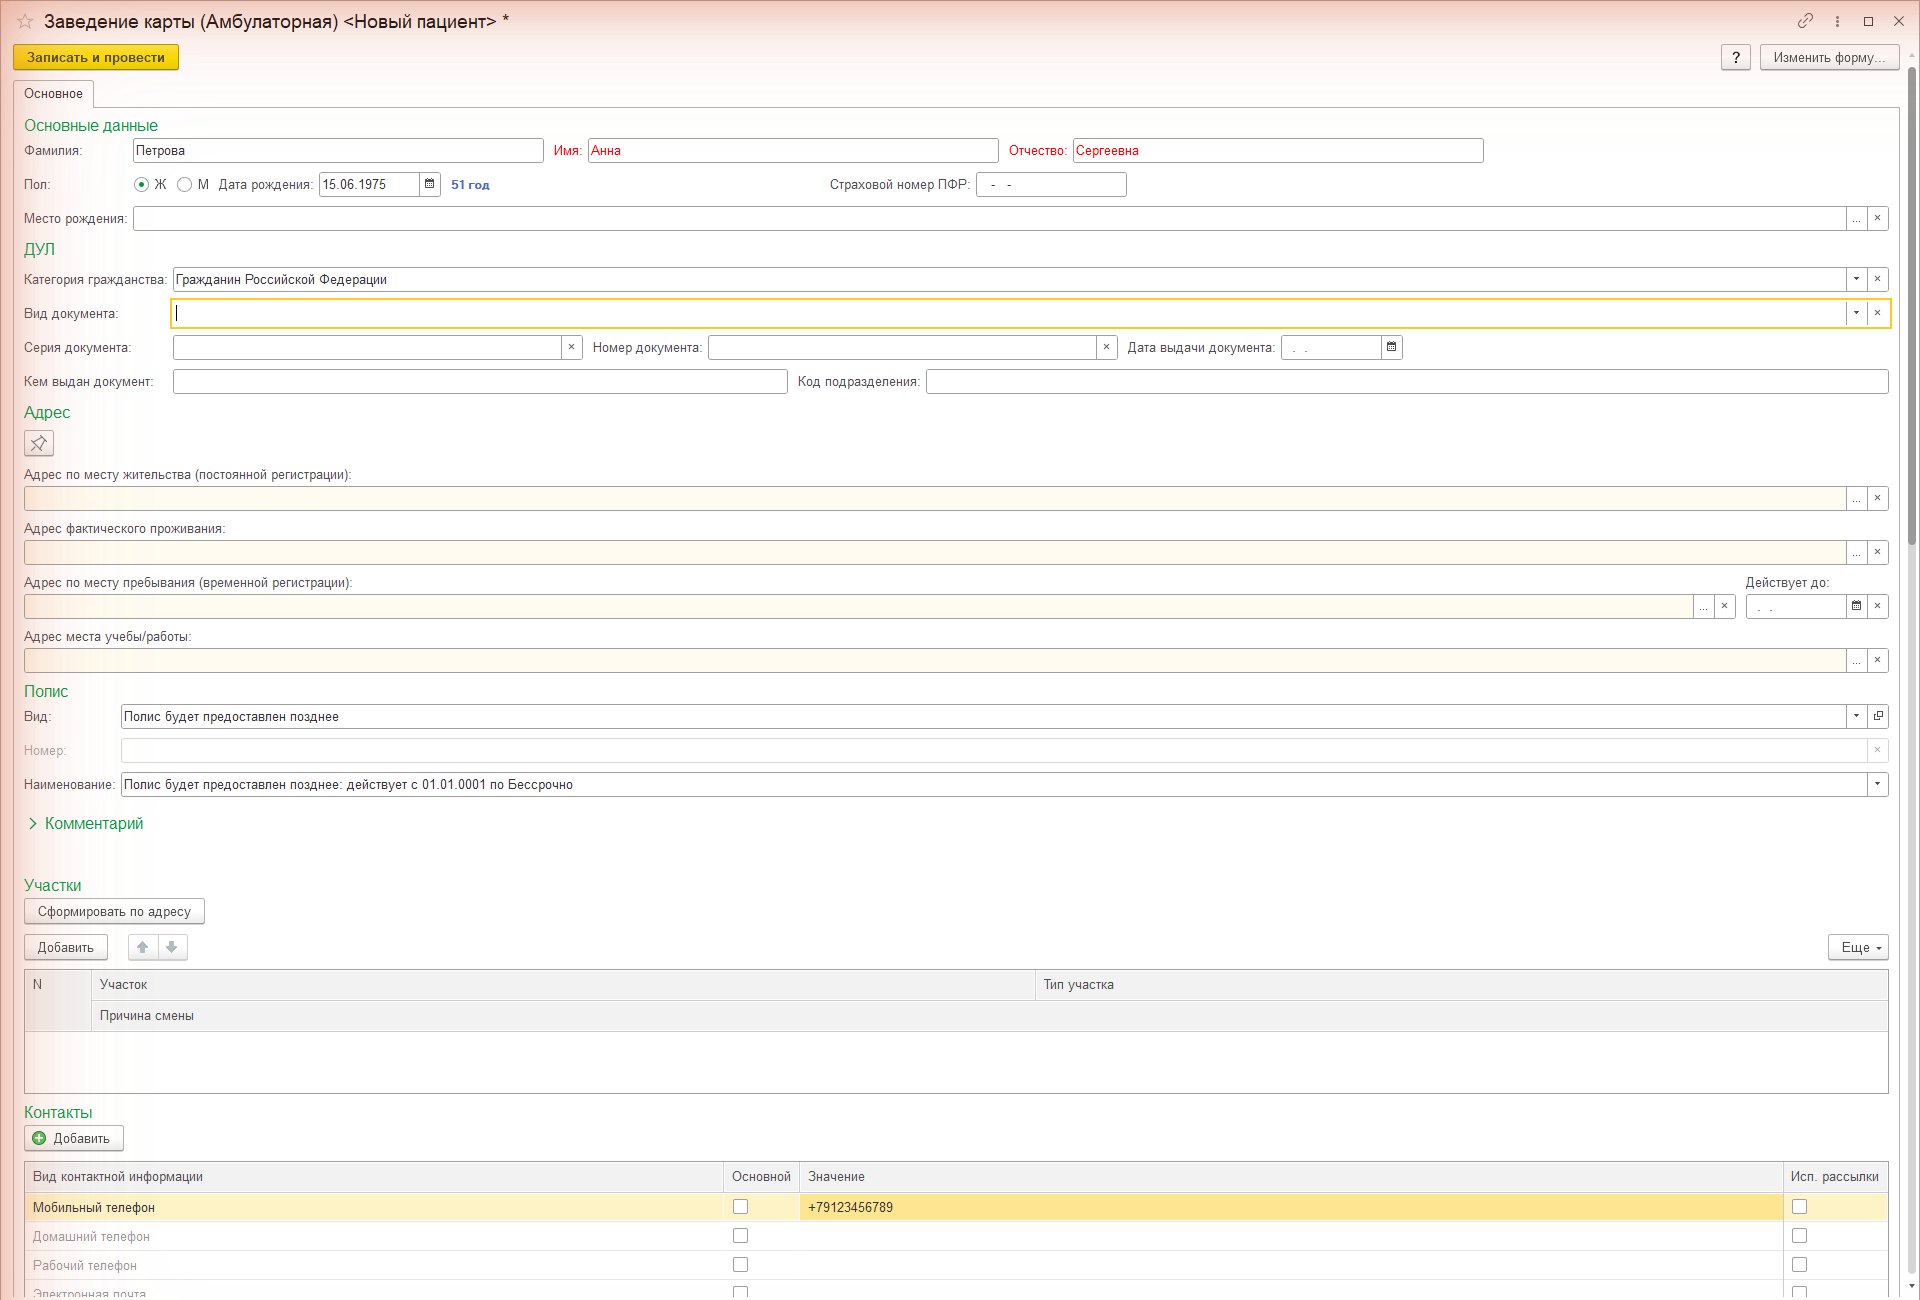This screenshot has height=1300, width=1920.
Task: Click Изменить форму button
Action: (1829, 57)
